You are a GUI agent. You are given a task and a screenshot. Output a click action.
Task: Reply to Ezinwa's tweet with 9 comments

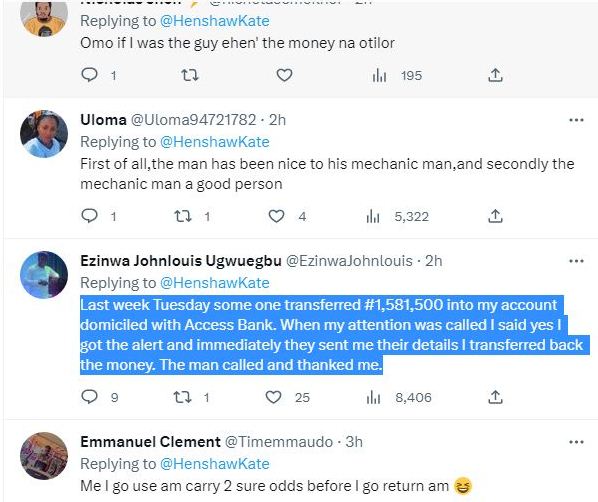[x=89, y=397]
